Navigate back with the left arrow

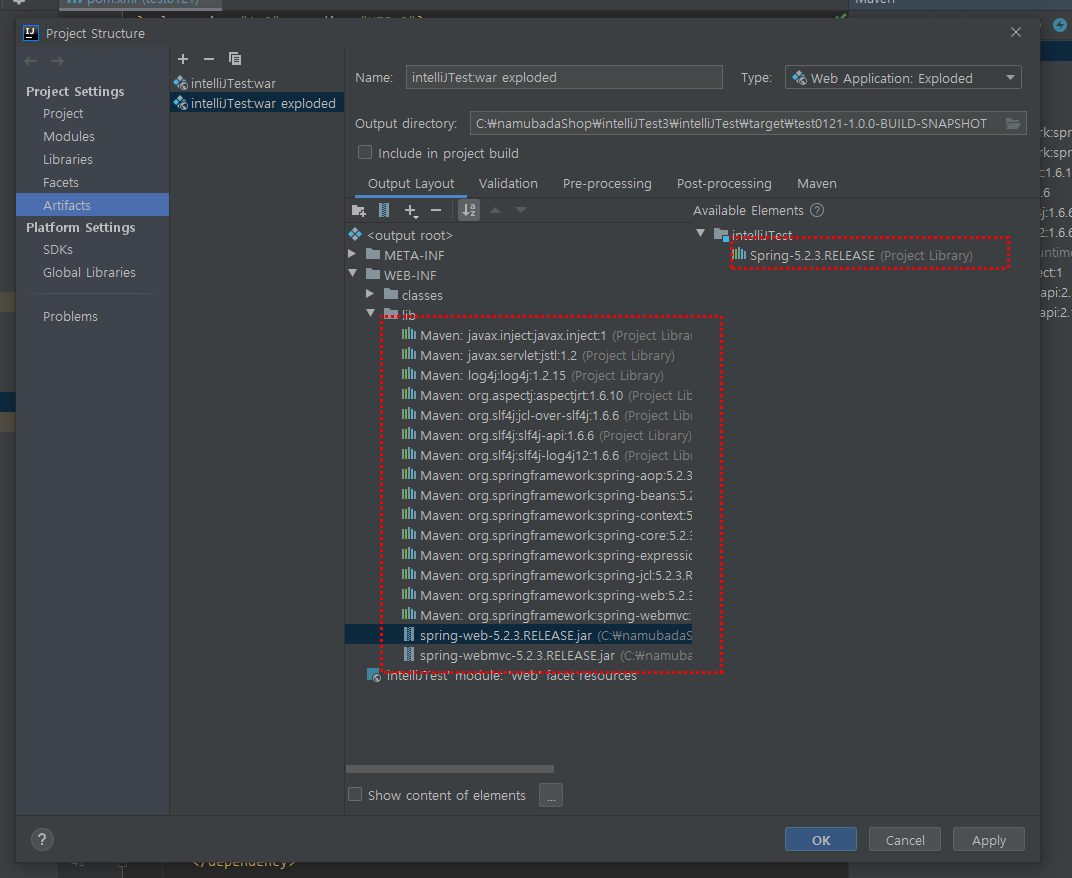[x=31, y=61]
